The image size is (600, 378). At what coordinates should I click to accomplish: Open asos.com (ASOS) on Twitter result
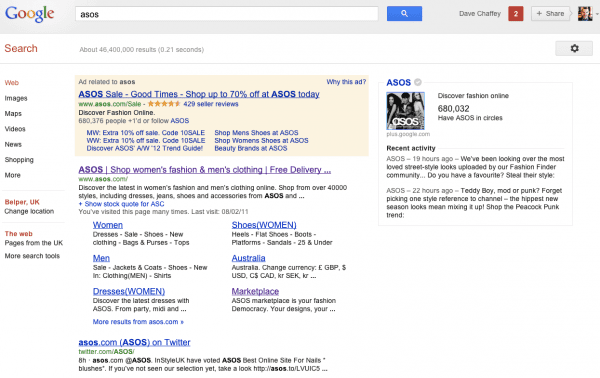tap(134, 342)
